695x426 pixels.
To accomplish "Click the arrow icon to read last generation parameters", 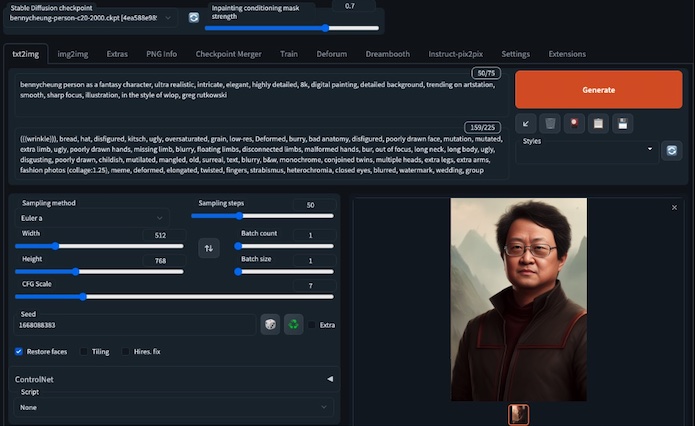I will [x=527, y=123].
